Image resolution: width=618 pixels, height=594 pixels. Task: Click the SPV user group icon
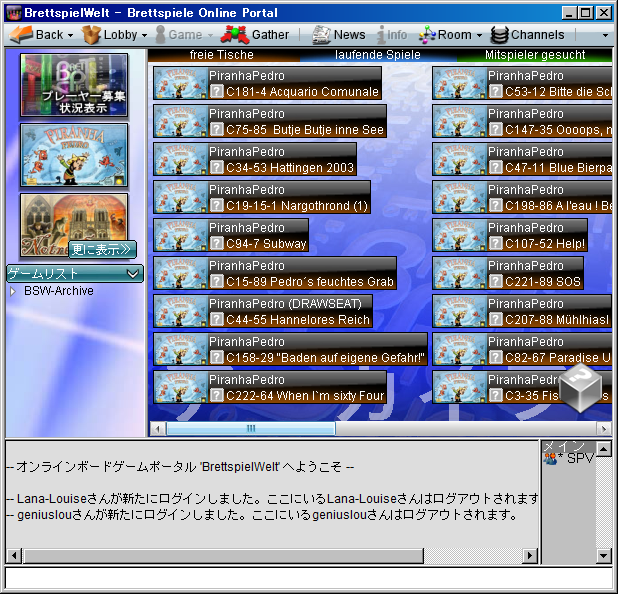(550, 458)
